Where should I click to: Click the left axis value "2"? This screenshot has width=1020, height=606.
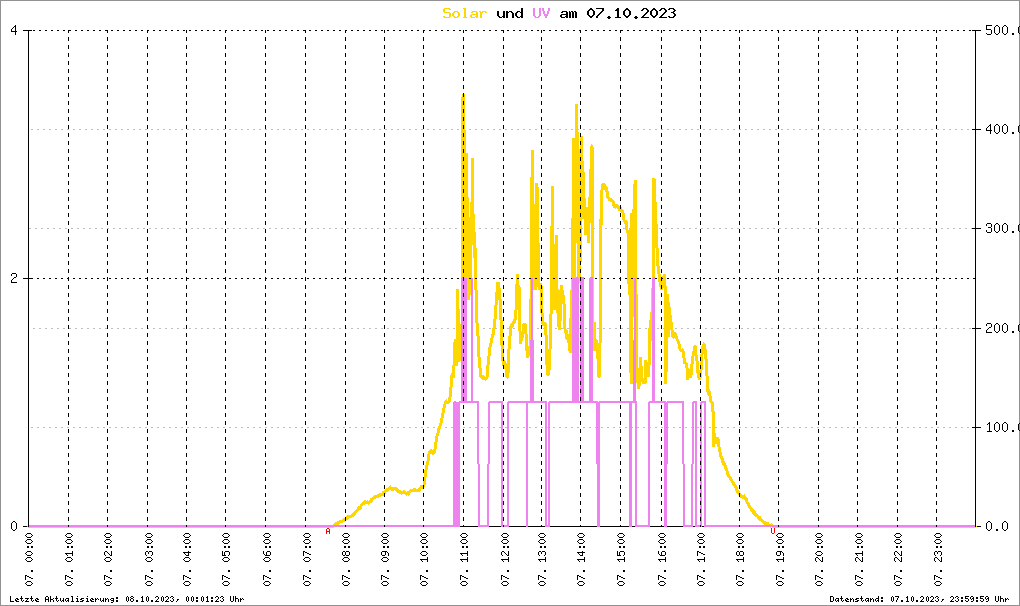click(x=14, y=278)
